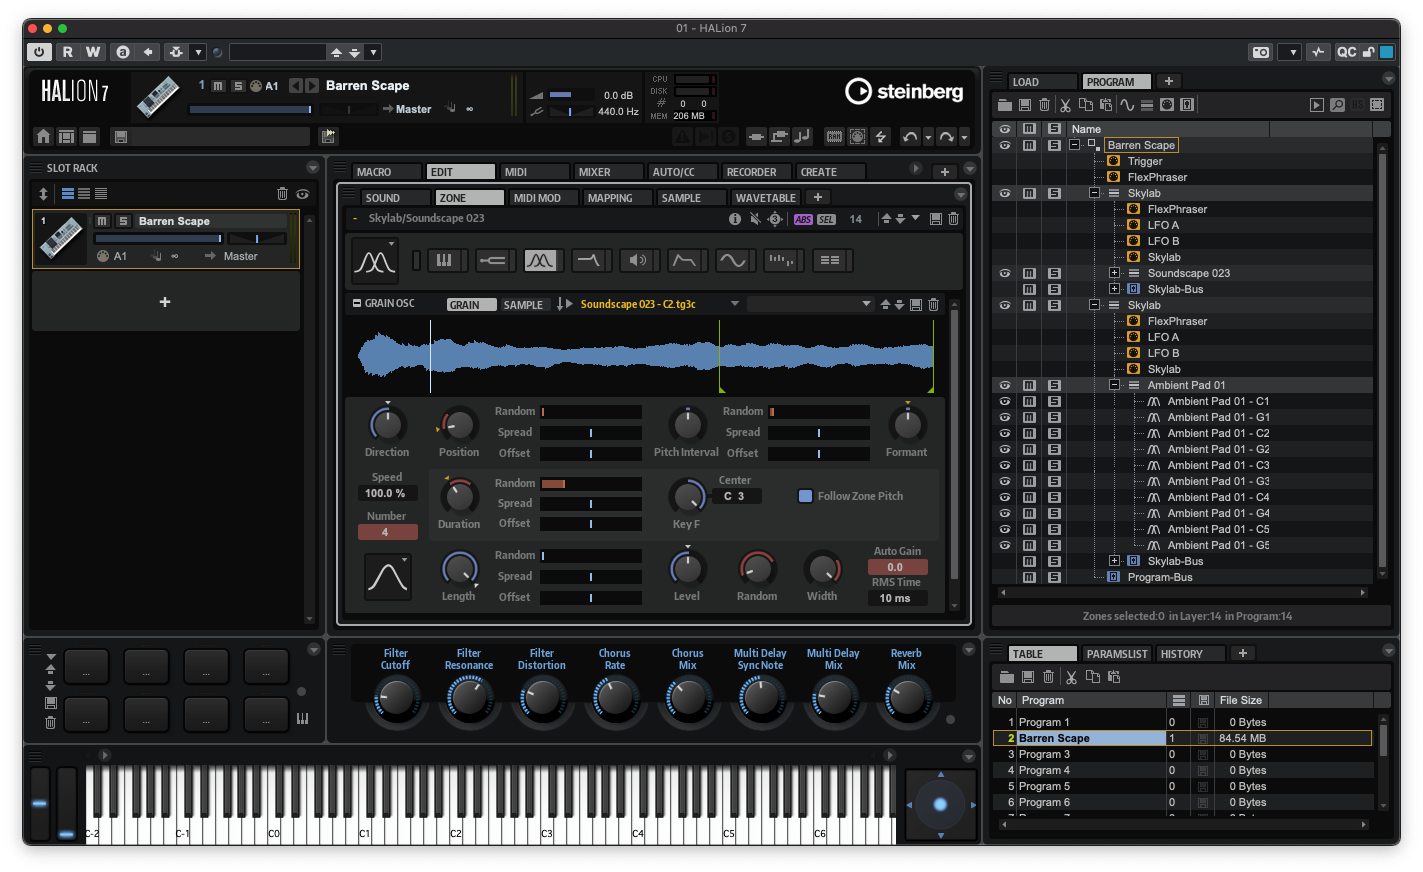Click the Program Tree cut scissors icon
The height and width of the screenshot is (872, 1423).
1065,105
